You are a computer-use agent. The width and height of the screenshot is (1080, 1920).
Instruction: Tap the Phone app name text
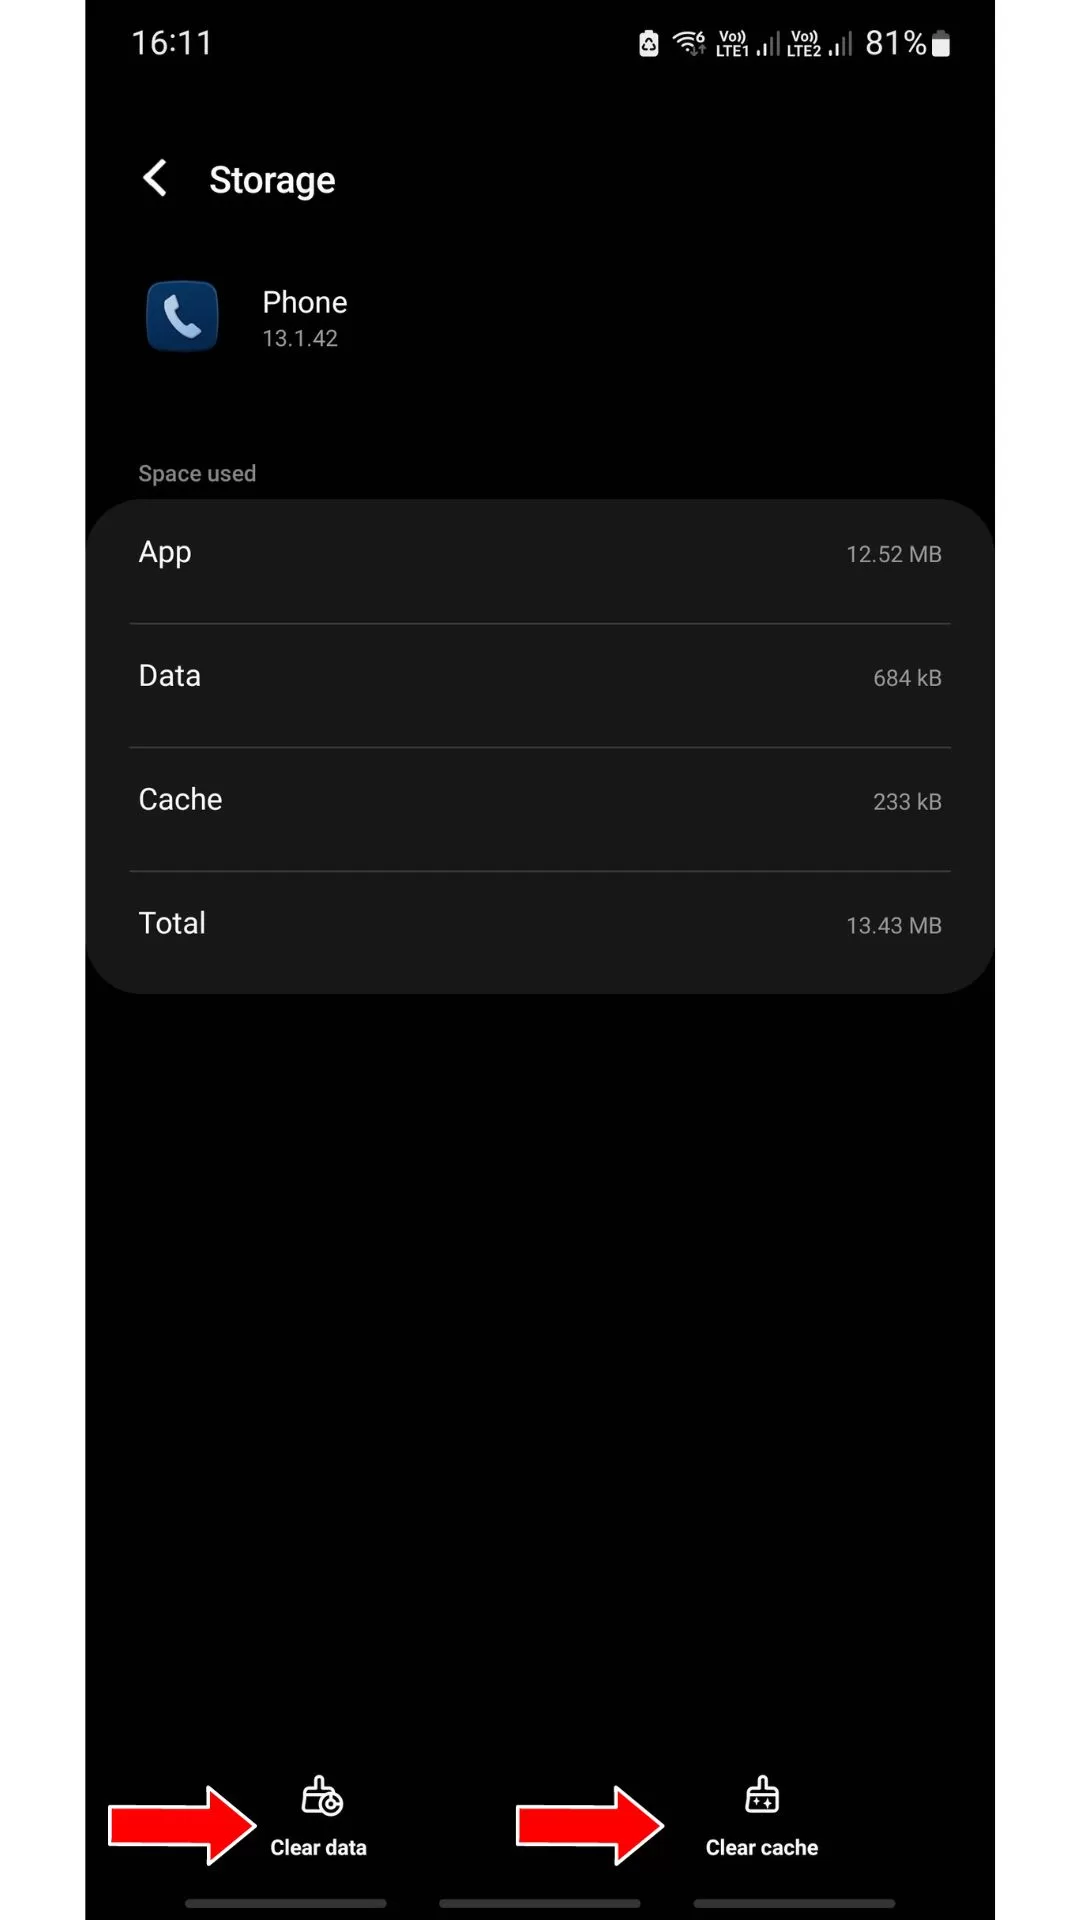(305, 302)
